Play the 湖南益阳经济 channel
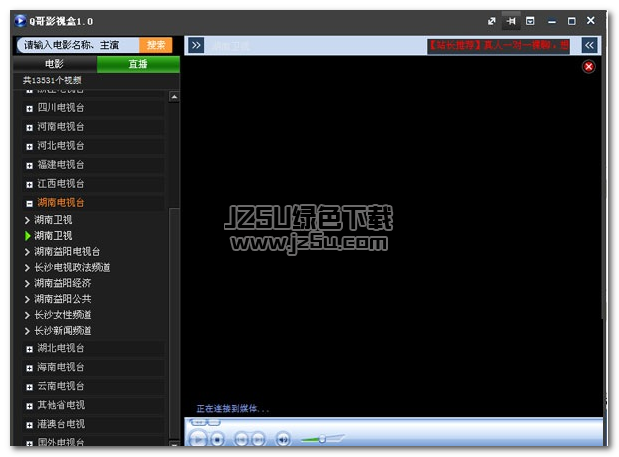This screenshot has width=619, height=457. [62, 283]
